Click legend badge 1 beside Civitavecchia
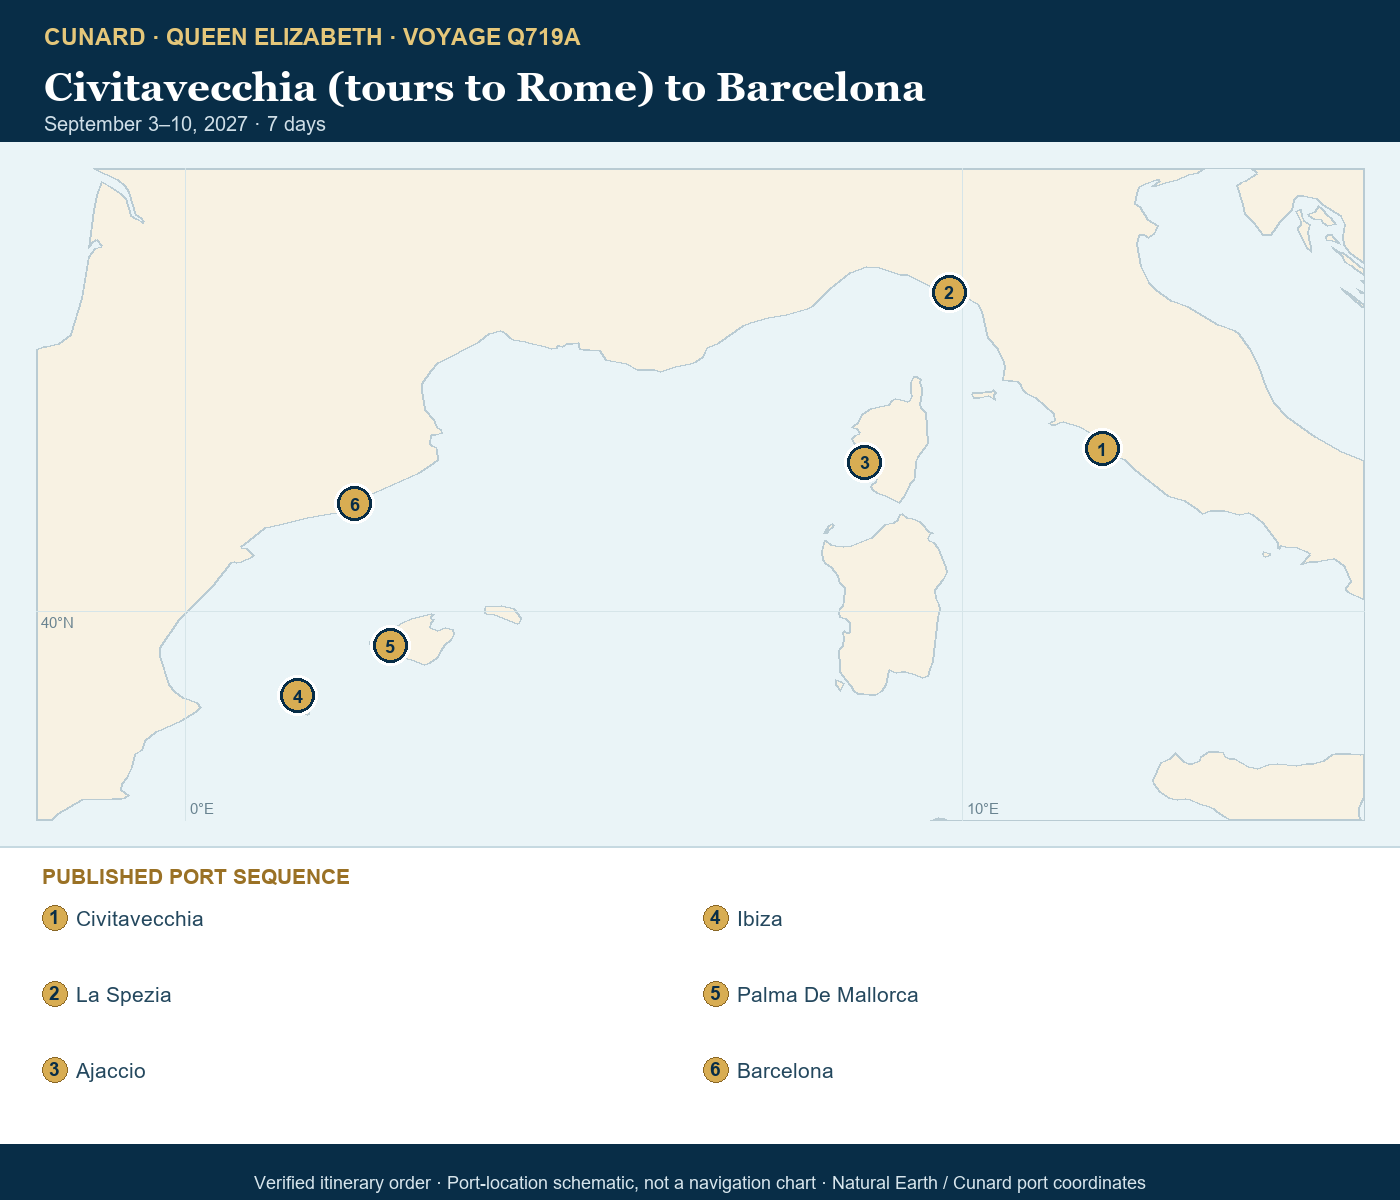 55,918
